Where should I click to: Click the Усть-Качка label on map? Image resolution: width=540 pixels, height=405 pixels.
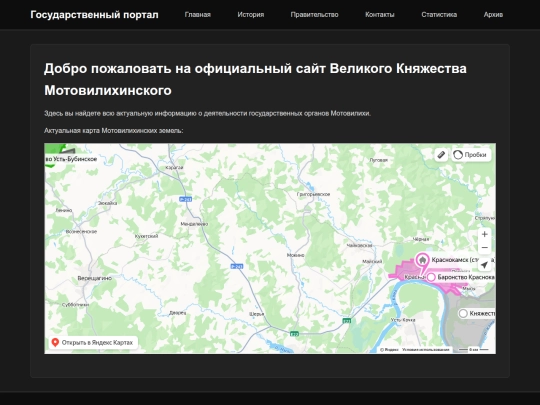point(403,320)
